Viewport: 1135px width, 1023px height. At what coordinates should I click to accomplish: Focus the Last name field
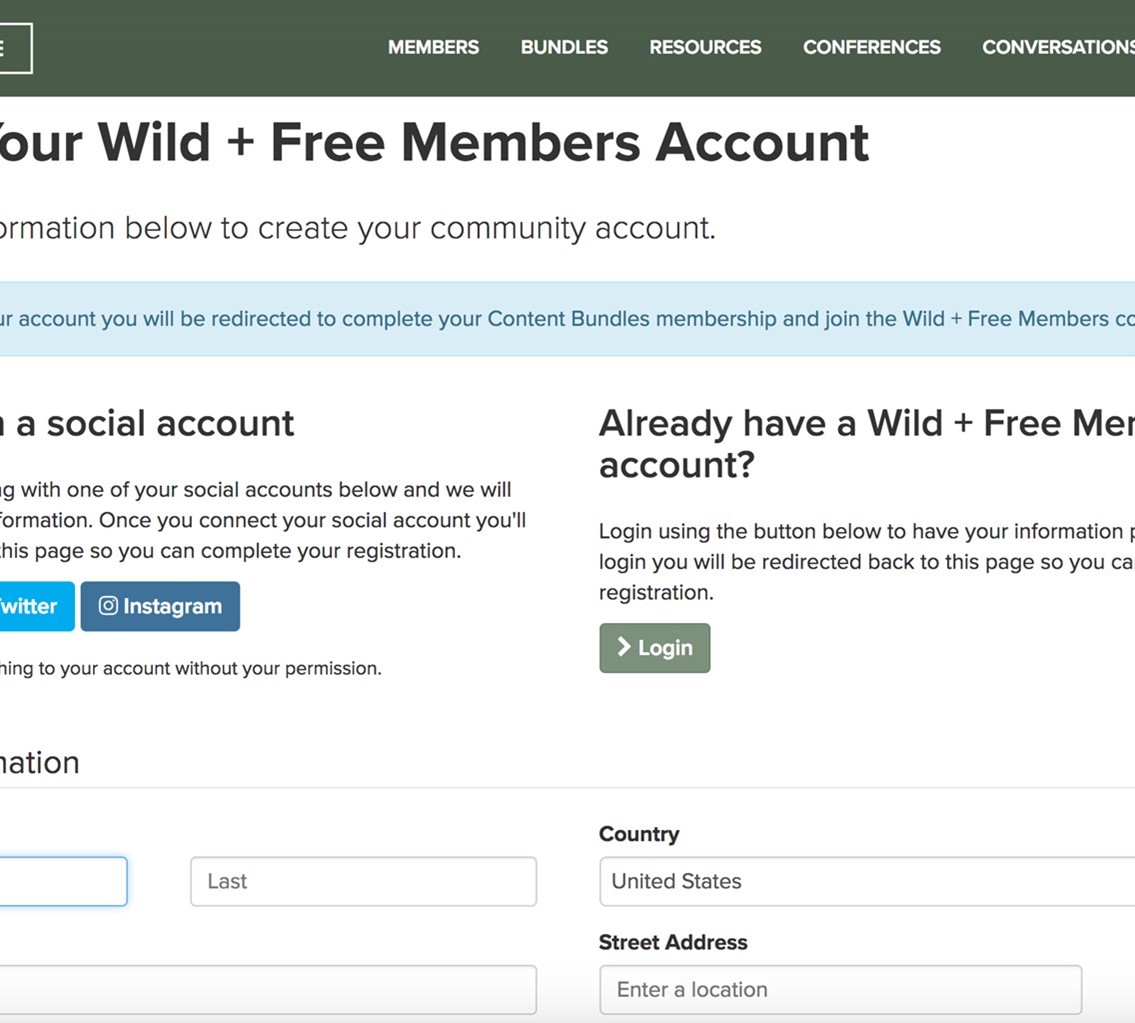coord(363,881)
